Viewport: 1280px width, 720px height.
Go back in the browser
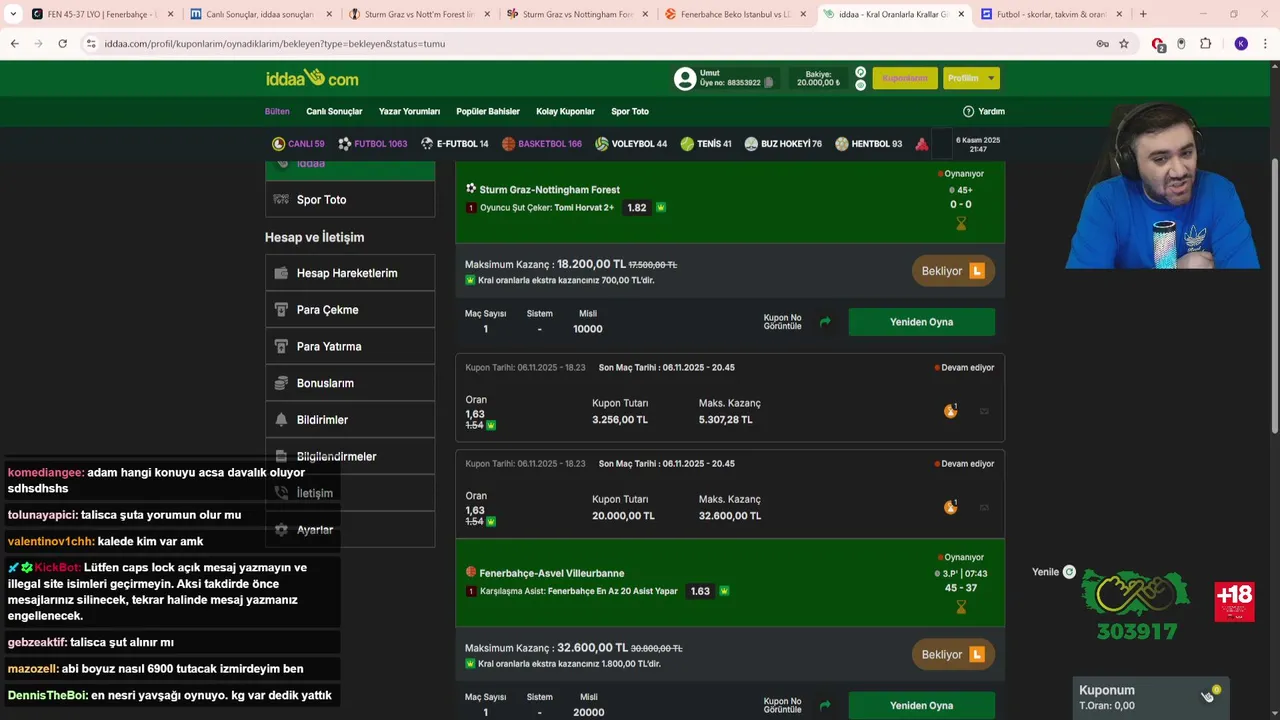[x=15, y=44]
